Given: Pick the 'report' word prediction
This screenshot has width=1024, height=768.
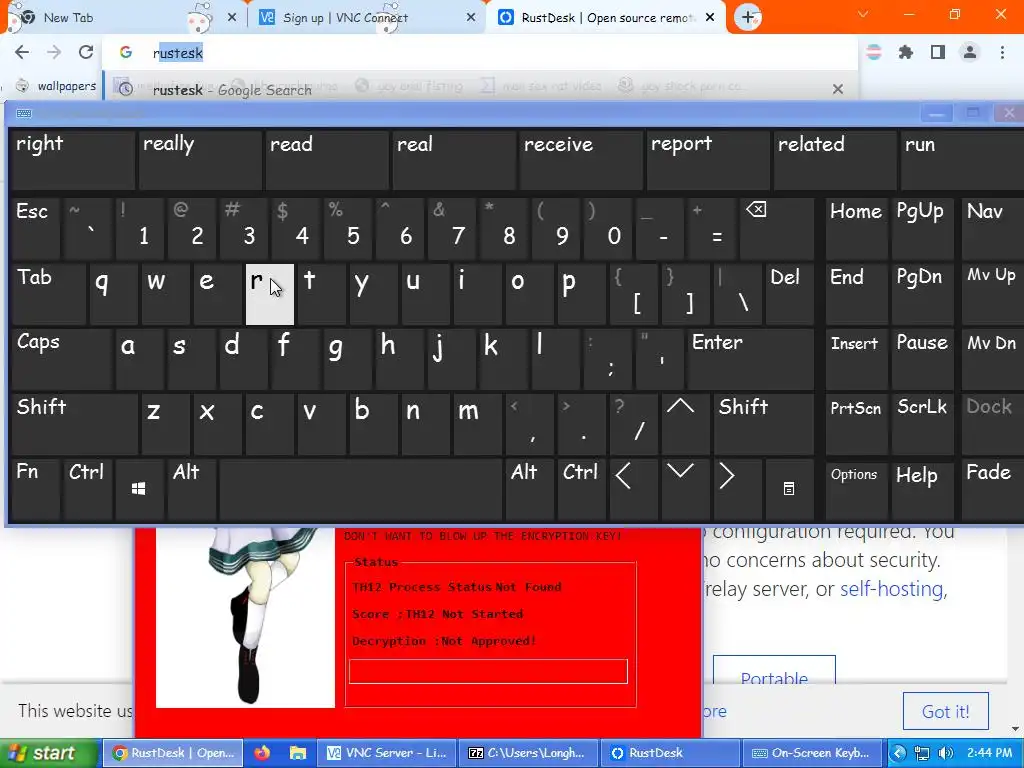Looking at the screenshot, I should pos(708,160).
